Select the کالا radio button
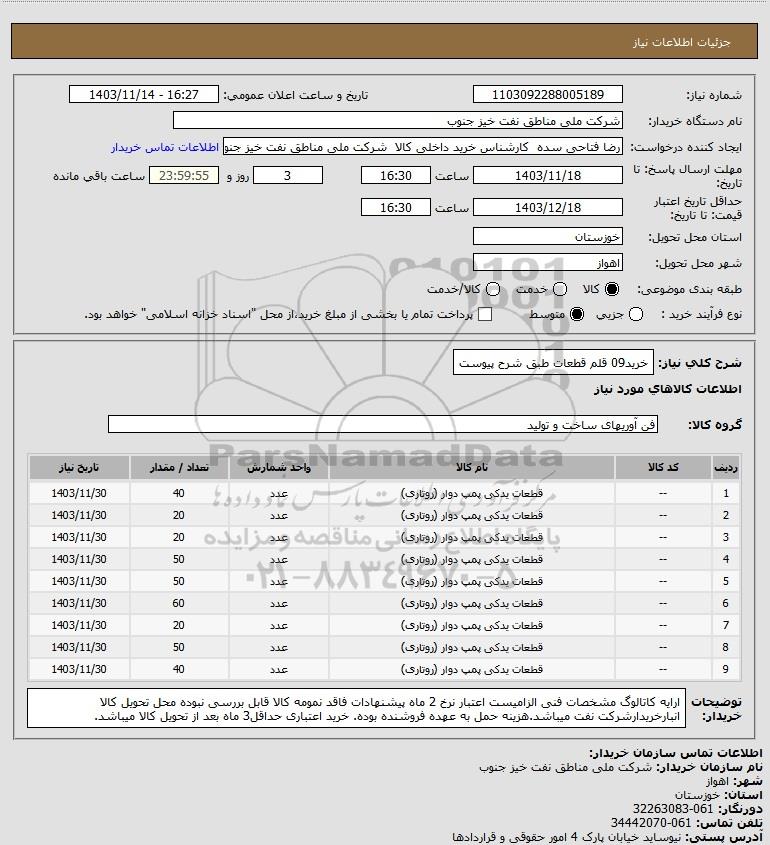This screenshot has width=770, height=845. pos(612,289)
